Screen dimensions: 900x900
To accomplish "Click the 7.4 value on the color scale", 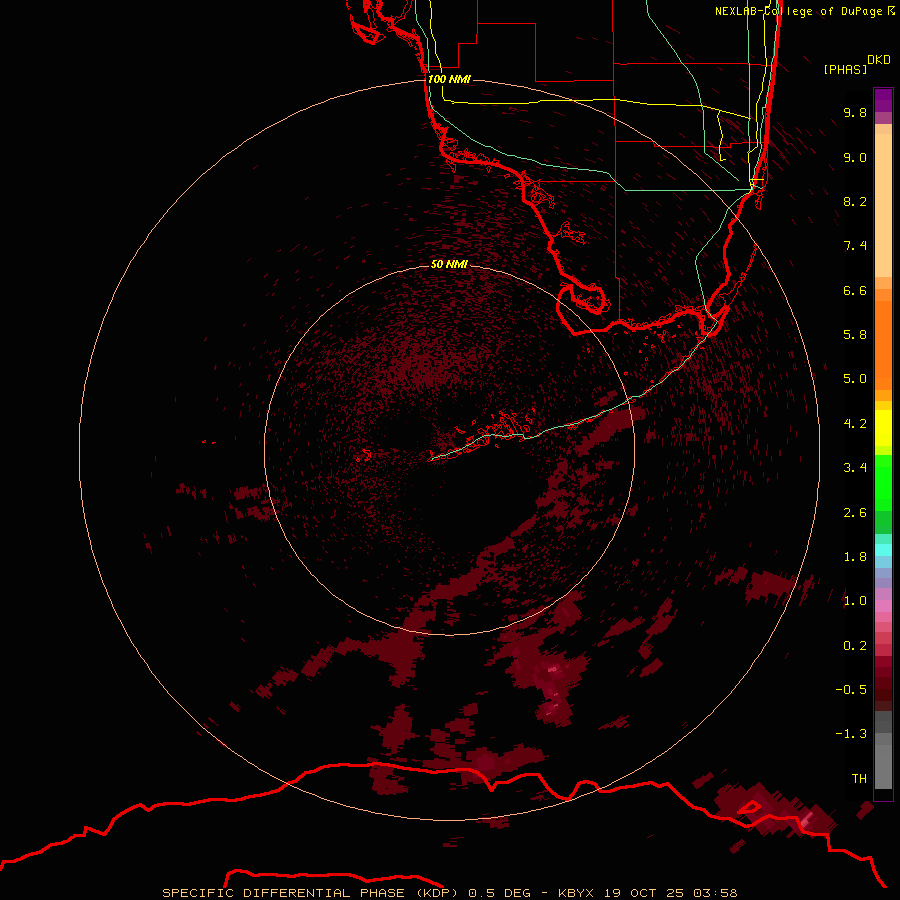I will (x=855, y=246).
